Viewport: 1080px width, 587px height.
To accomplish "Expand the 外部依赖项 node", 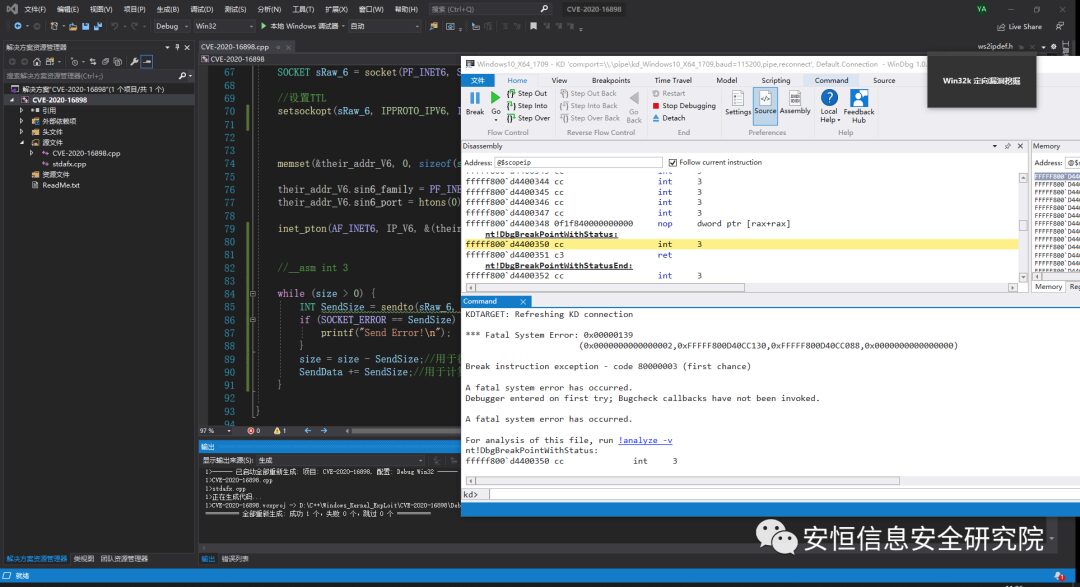I will [21, 121].
